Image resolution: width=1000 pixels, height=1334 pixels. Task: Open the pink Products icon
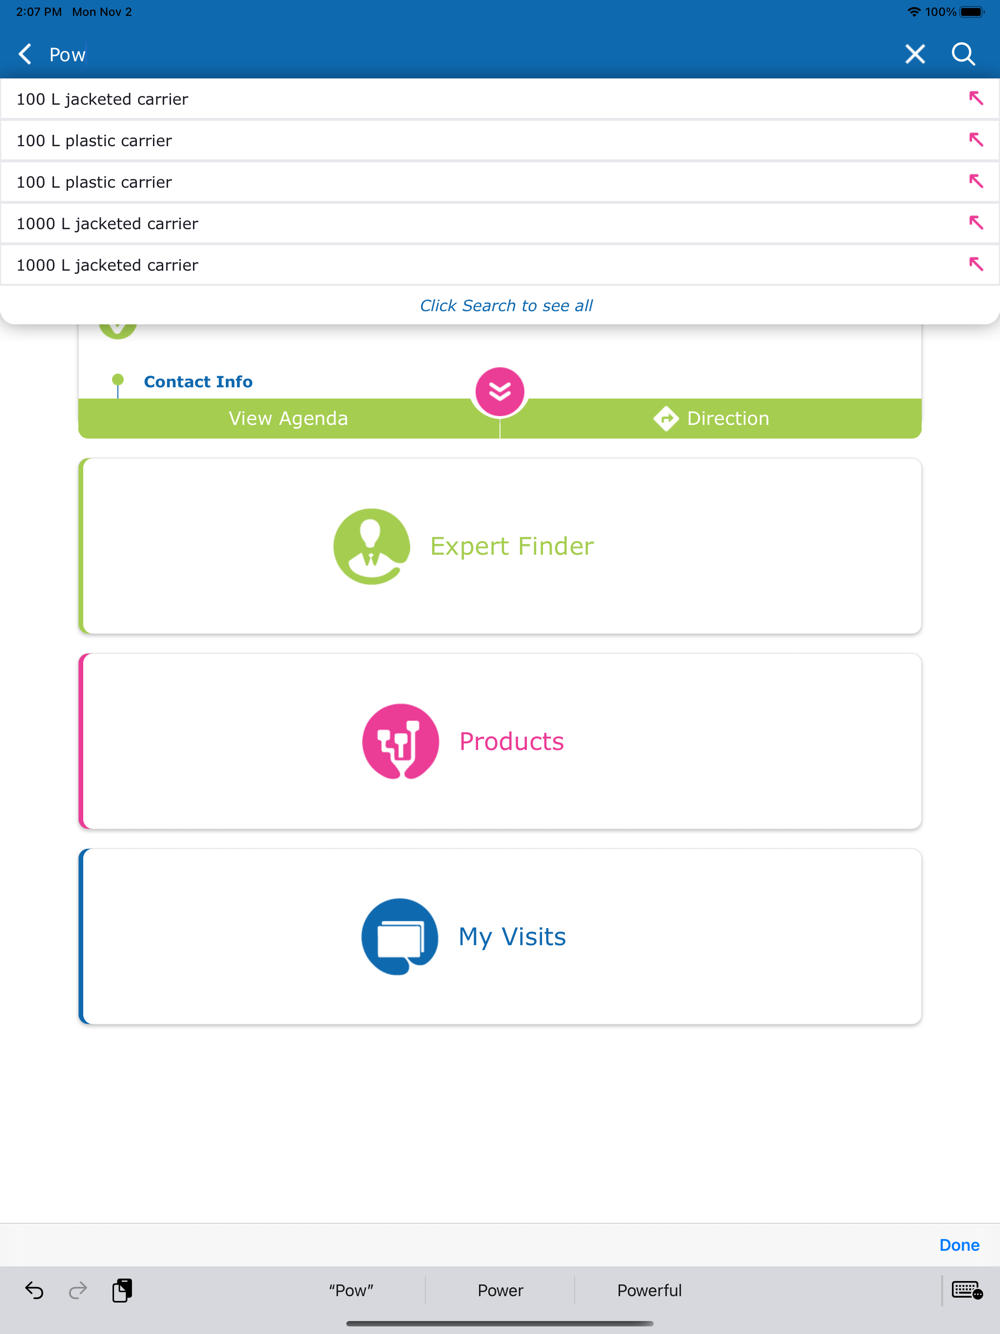[x=400, y=741]
